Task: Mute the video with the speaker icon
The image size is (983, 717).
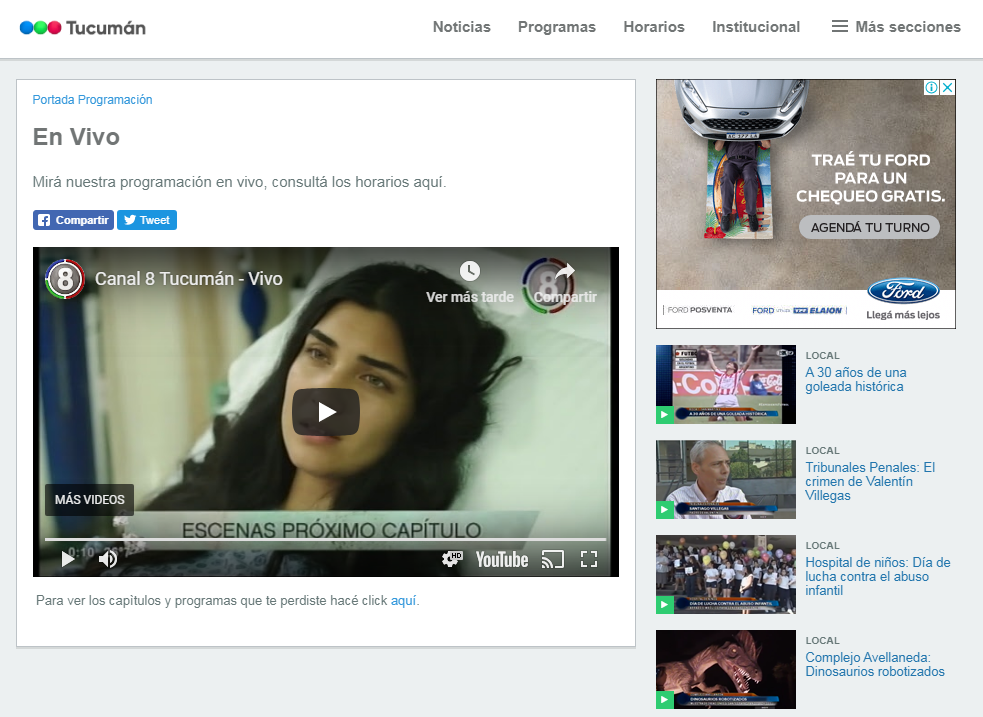Action: tap(107, 559)
